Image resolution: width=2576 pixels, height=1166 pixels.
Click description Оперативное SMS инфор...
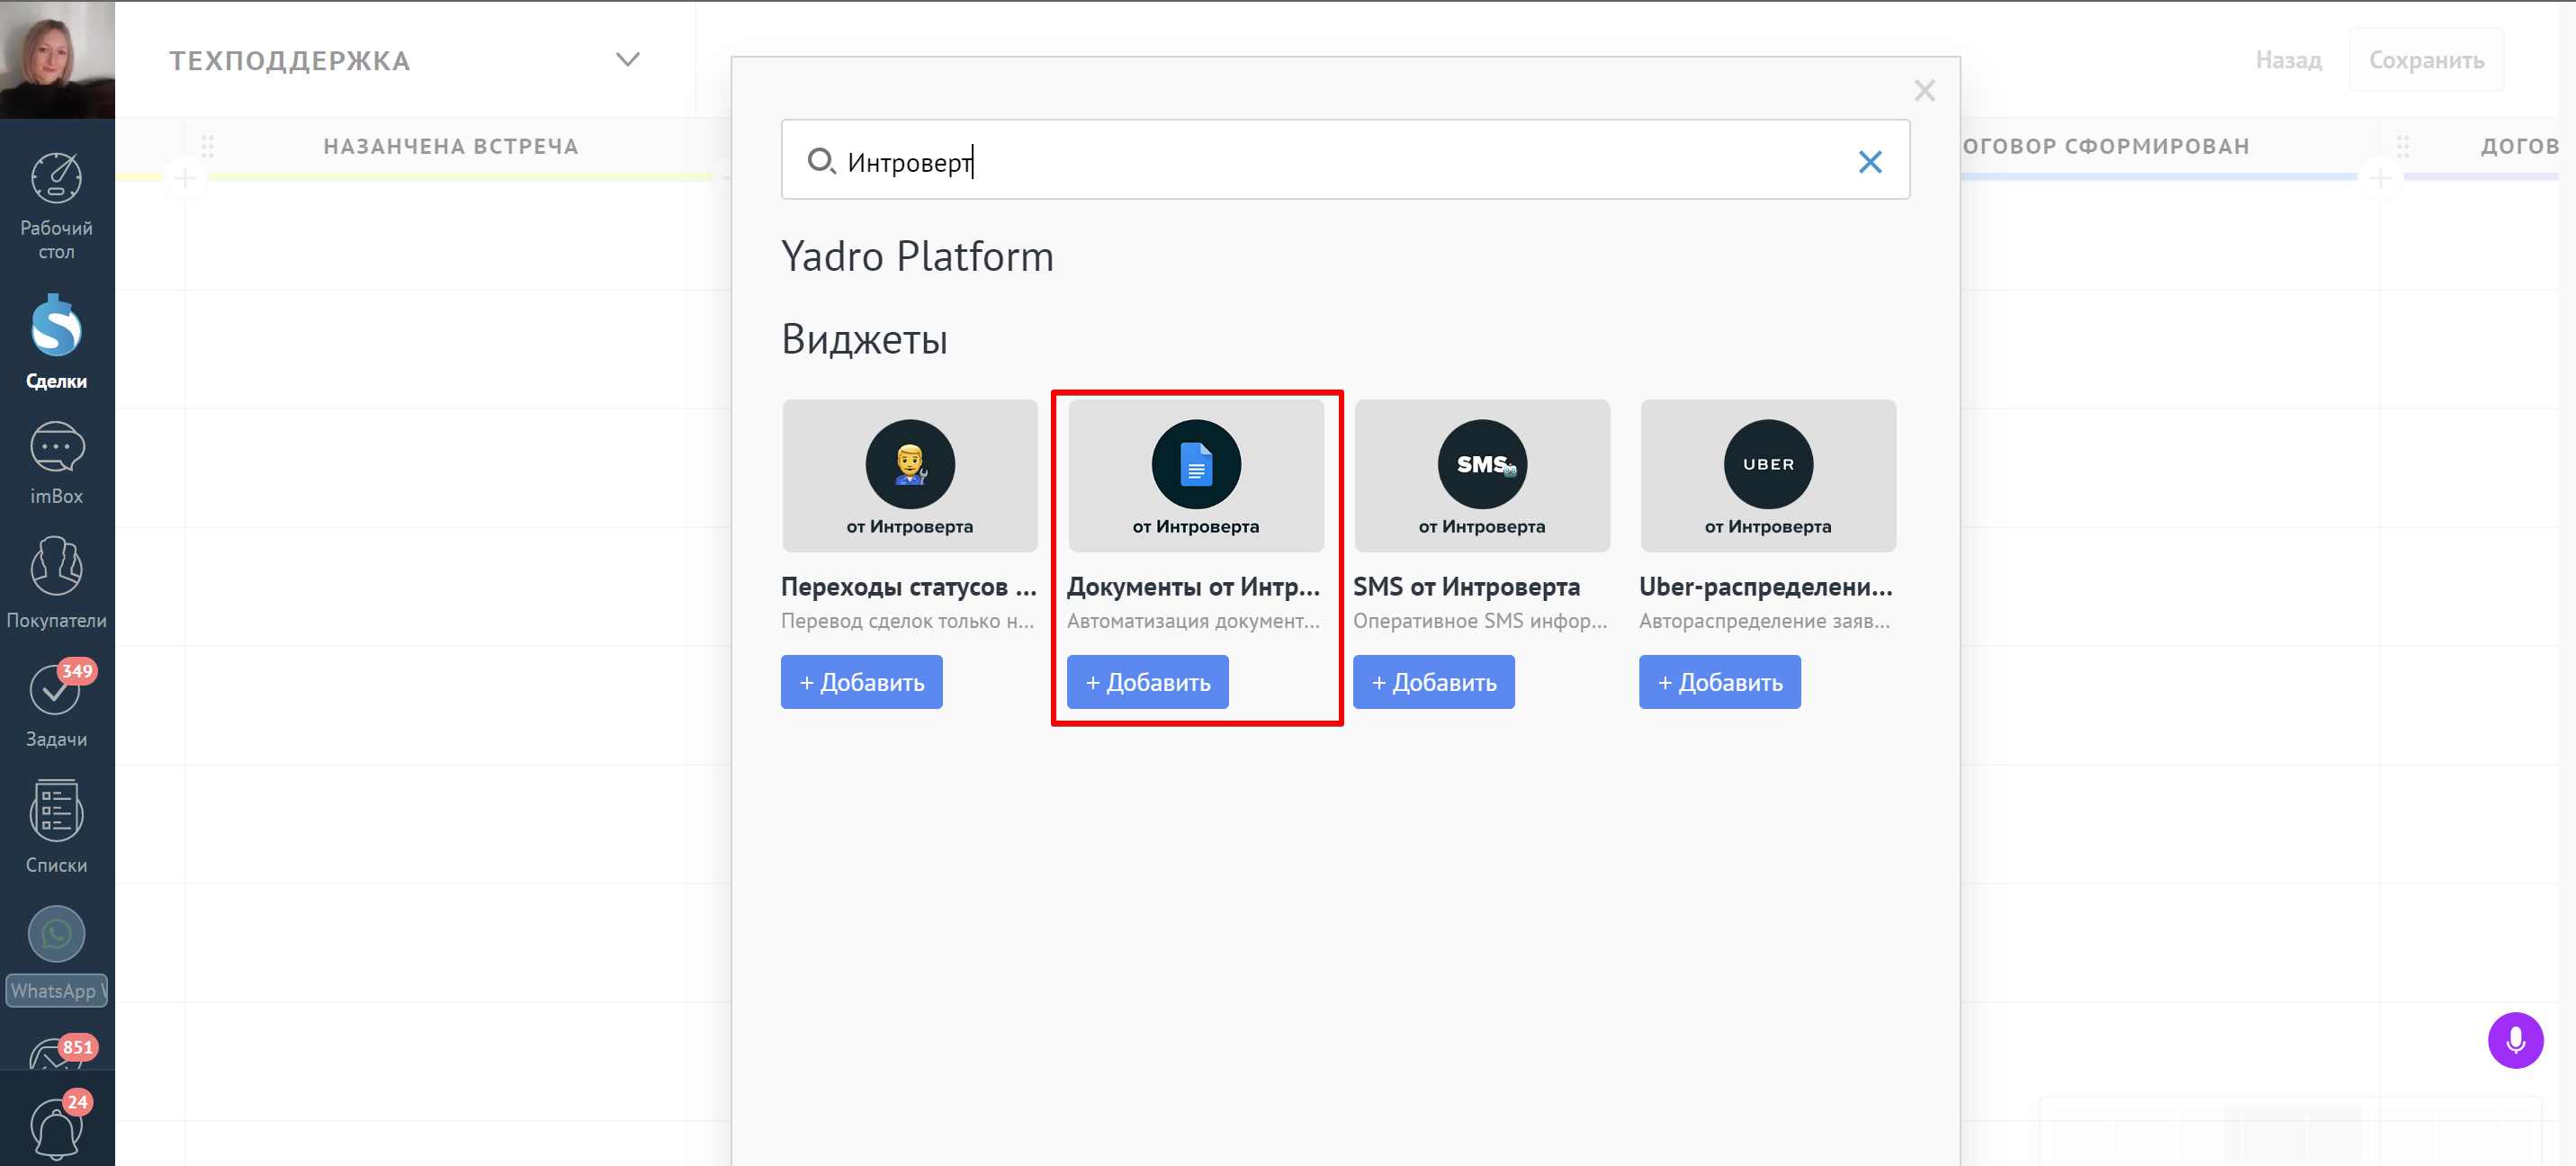coord(1479,621)
